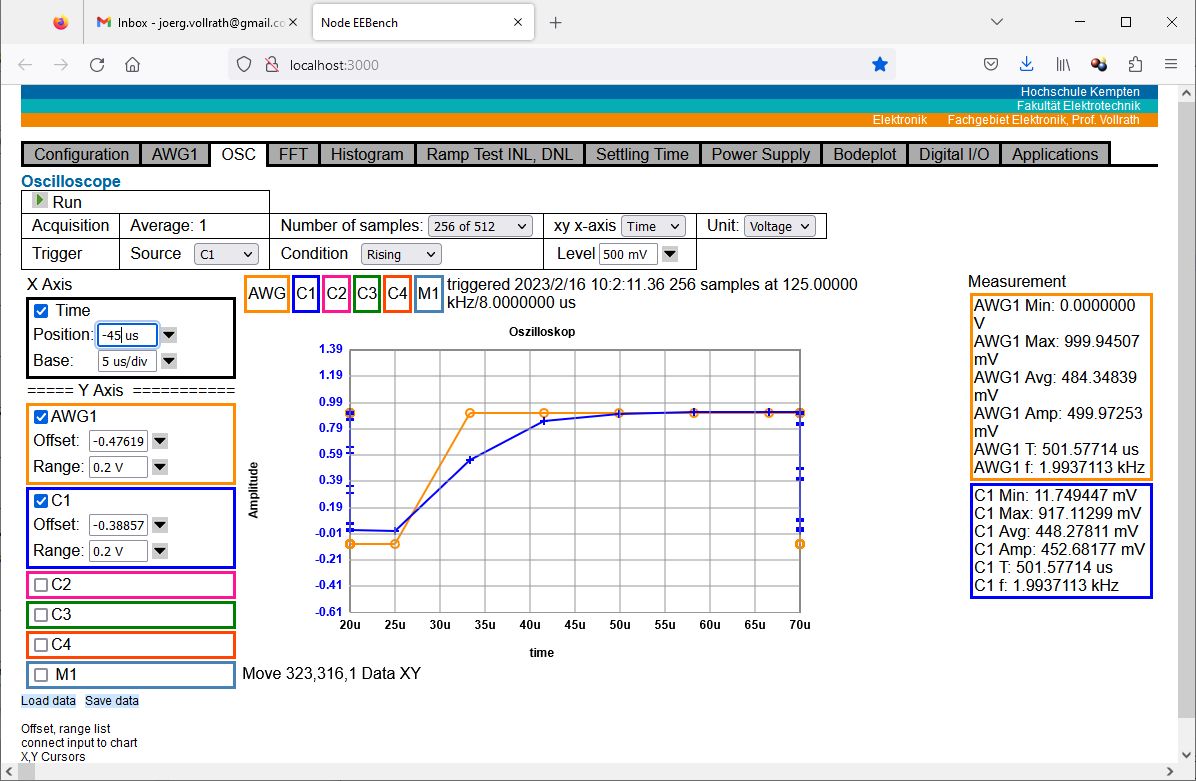Switch to the FFT tab
This screenshot has width=1196, height=781.
point(293,154)
